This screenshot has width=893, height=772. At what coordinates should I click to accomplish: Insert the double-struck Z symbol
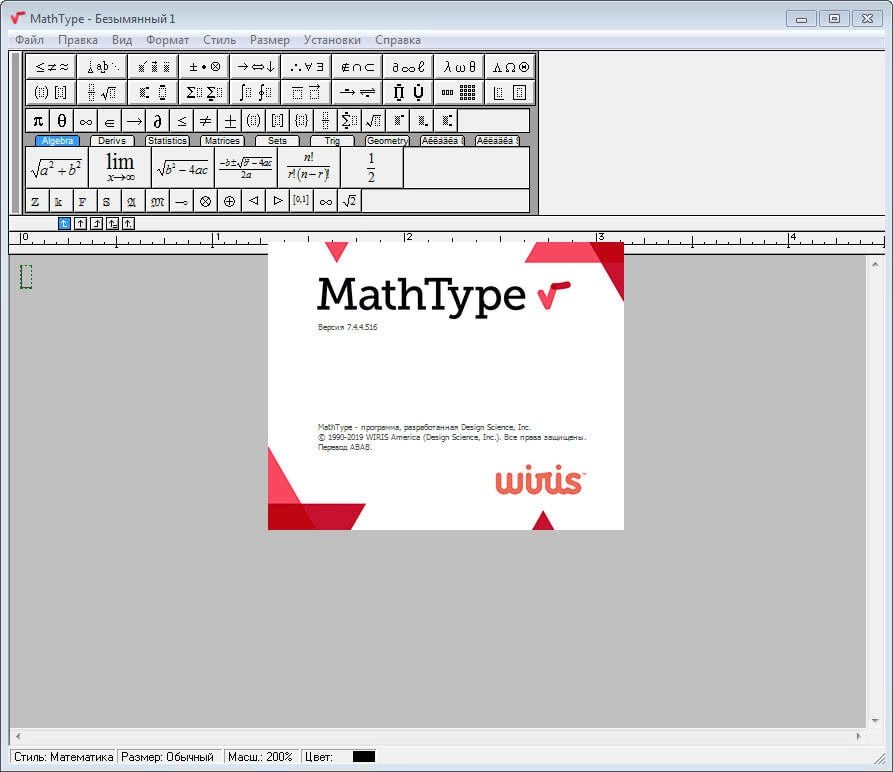(x=35, y=201)
